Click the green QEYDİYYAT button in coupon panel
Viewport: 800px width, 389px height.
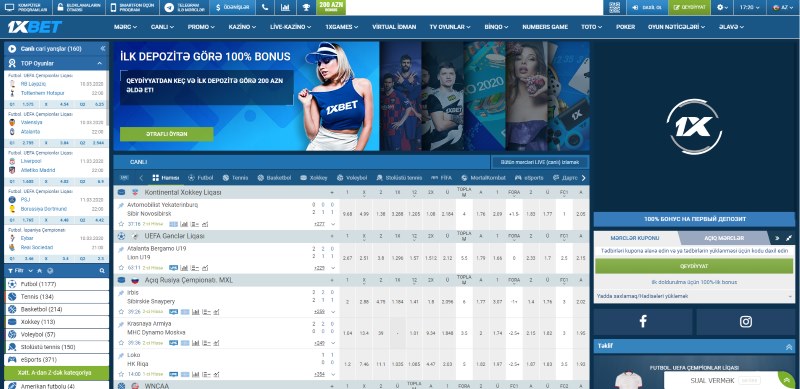(x=694, y=266)
